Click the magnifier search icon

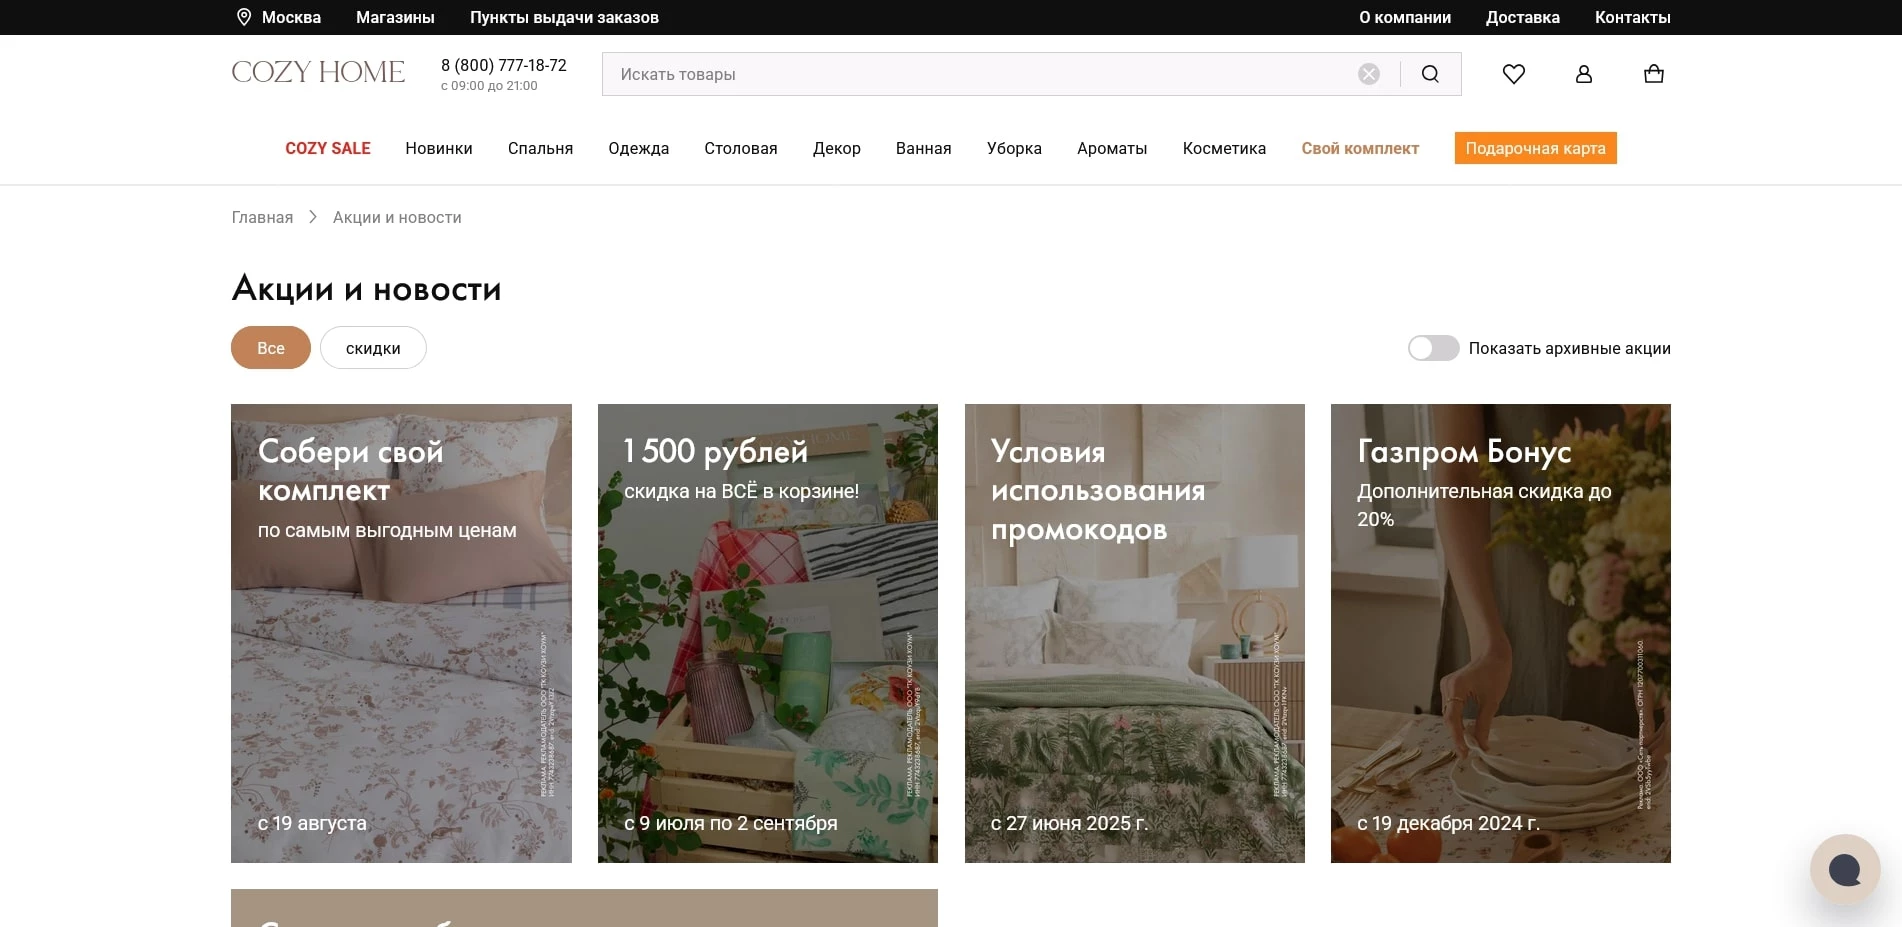coord(1430,74)
